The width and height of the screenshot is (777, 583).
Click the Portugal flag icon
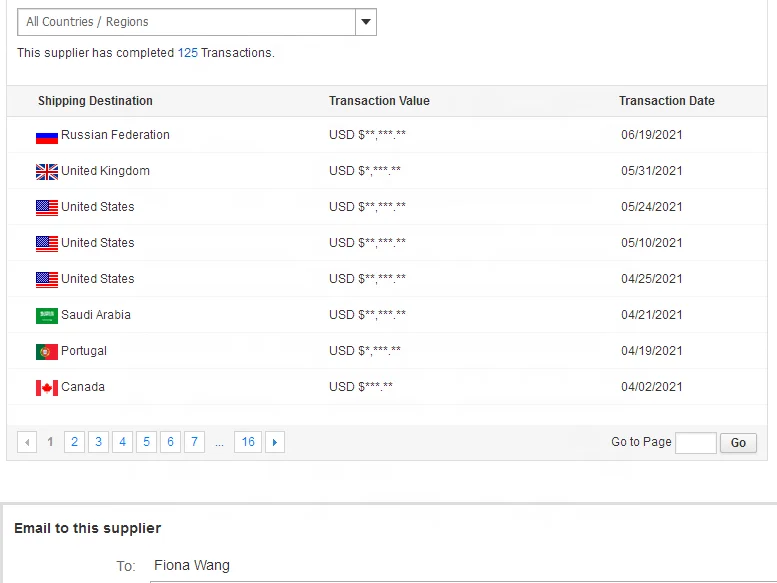[47, 352]
